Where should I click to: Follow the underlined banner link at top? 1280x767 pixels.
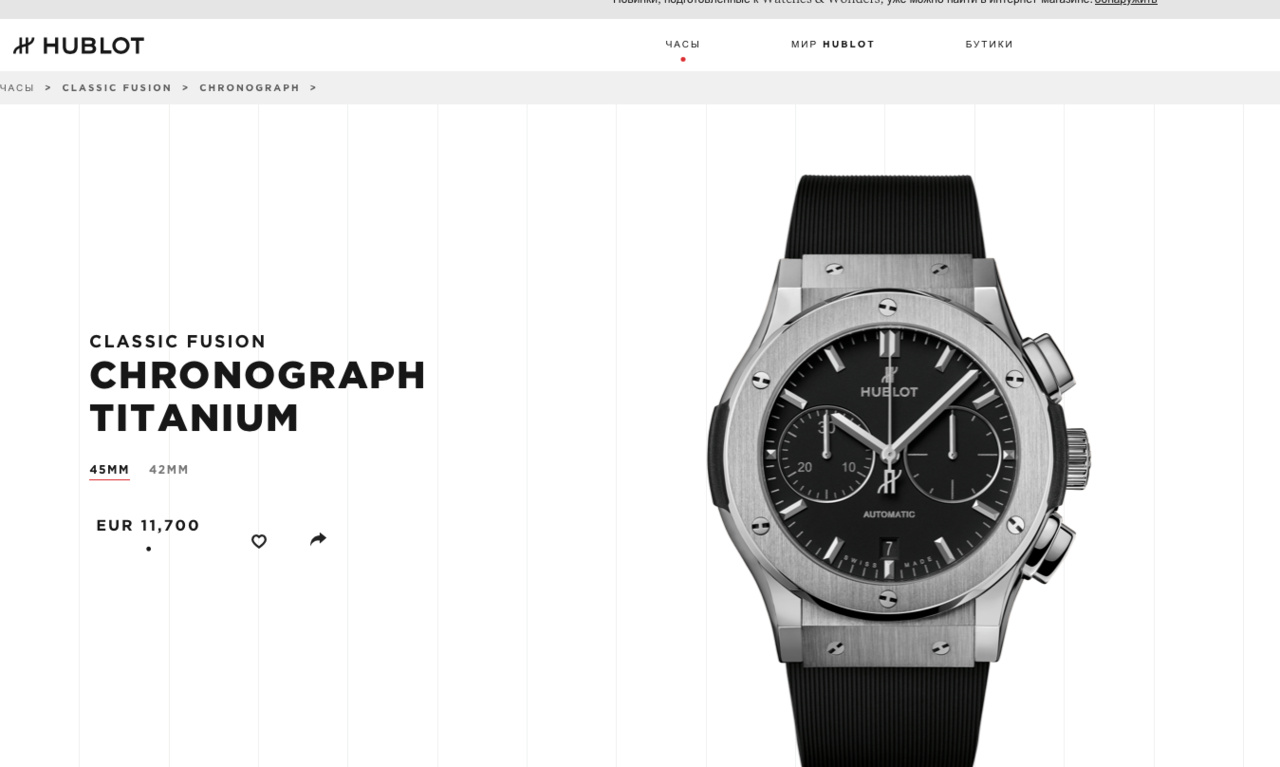coord(1126,2)
